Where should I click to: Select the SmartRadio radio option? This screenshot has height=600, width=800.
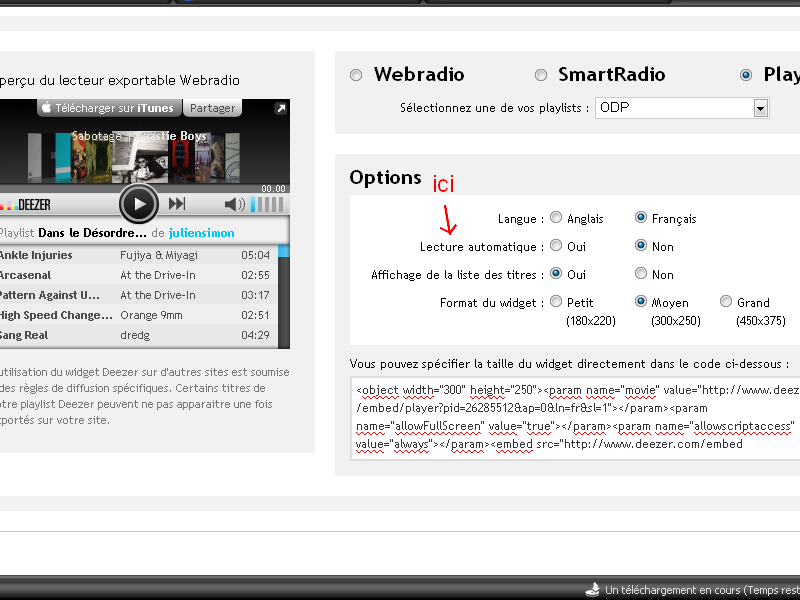[x=541, y=76]
